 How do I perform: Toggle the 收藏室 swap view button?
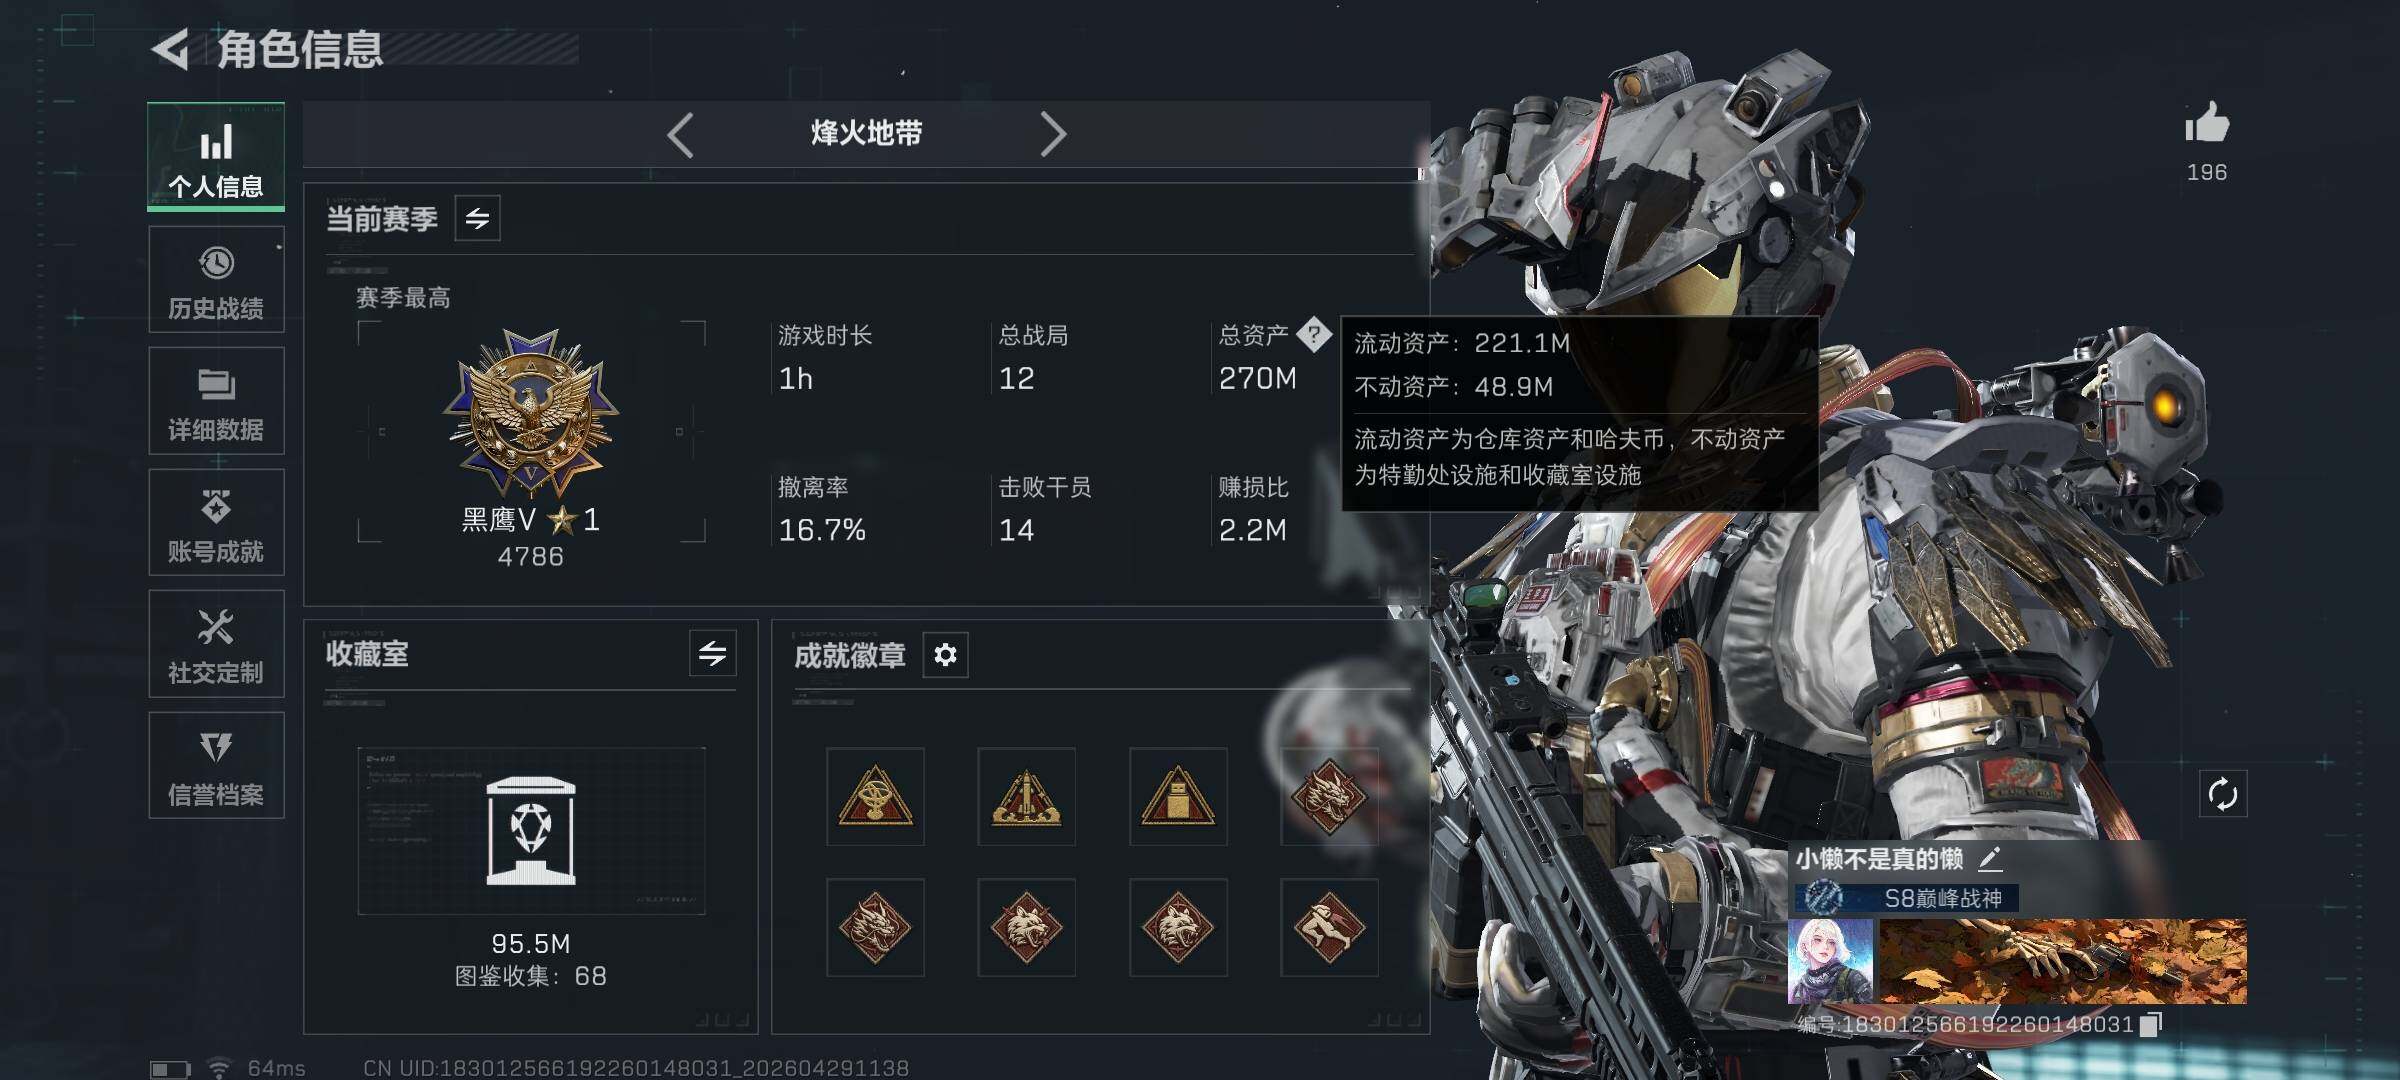pos(712,654)
